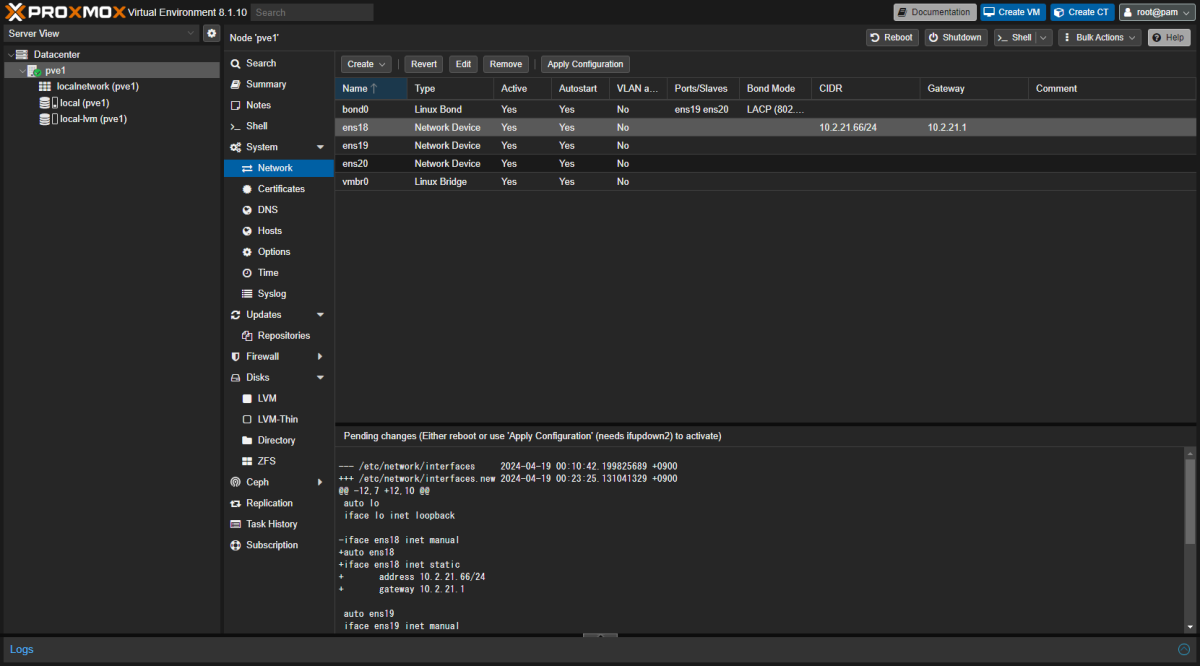The height and width of the screenshot is (666, 1200).
Task: Click the Proxmox logo
Action: point(64,12)
